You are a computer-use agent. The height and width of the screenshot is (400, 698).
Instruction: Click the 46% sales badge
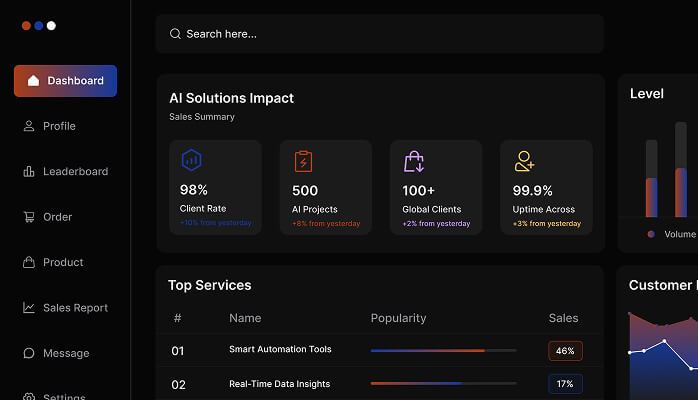tap(565, 351)
